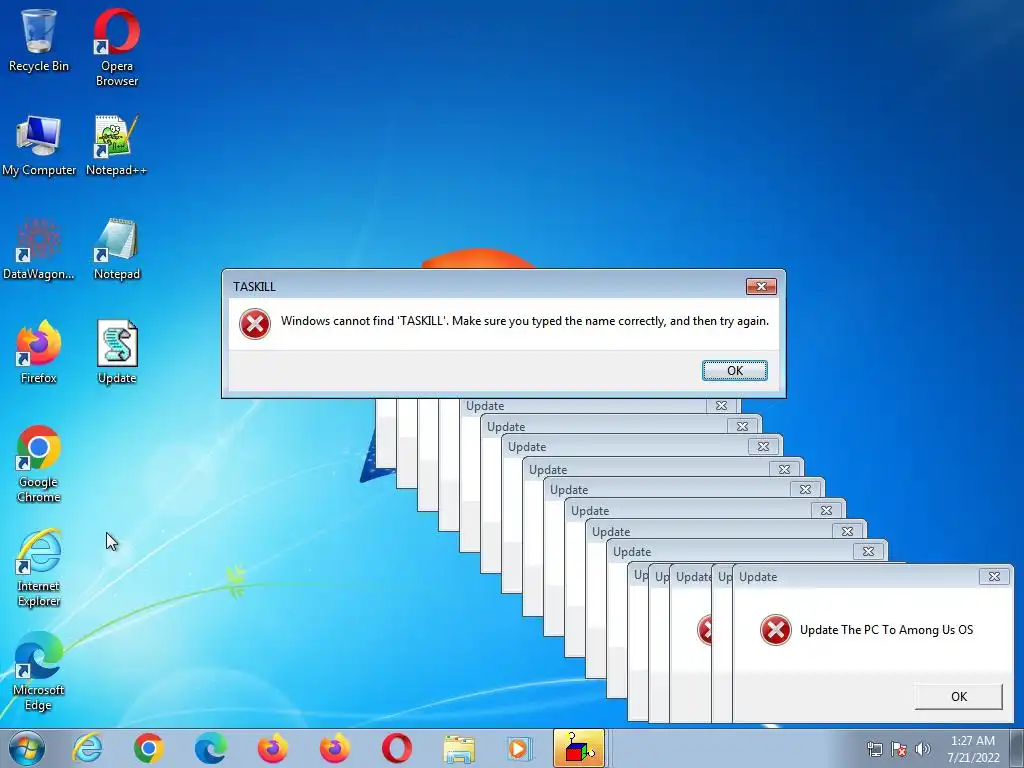Image resolution: width=1024 pixels, height=768 pixels.
Task: Click the Show desktop button at taskbar end
Action: point(1018,748)
